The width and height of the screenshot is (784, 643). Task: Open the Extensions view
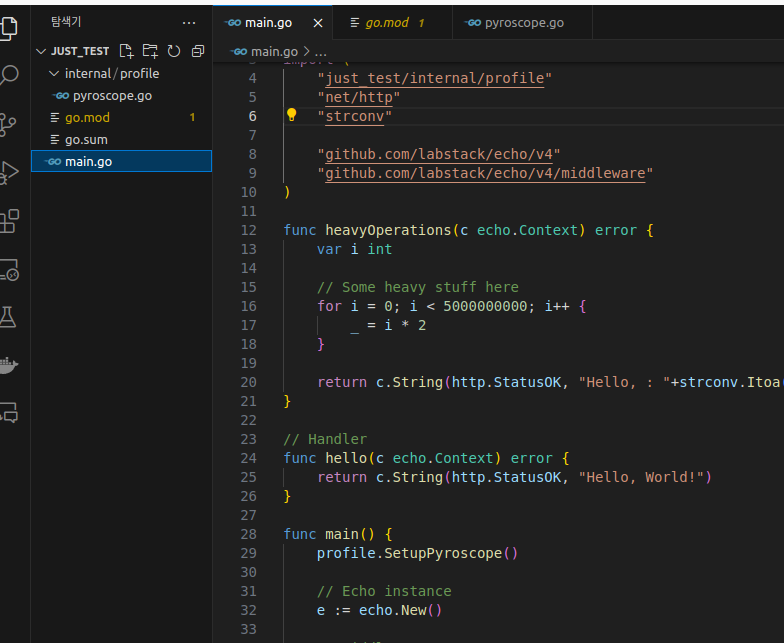click(x=8, y=220)
